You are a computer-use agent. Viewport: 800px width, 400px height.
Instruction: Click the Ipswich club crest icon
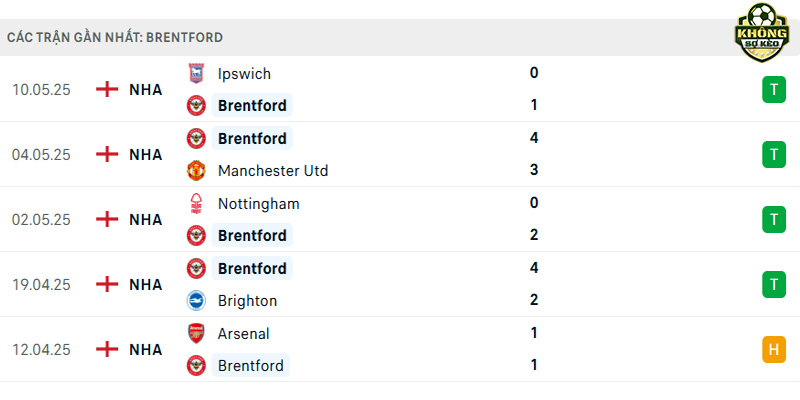(x=196, y=73)
